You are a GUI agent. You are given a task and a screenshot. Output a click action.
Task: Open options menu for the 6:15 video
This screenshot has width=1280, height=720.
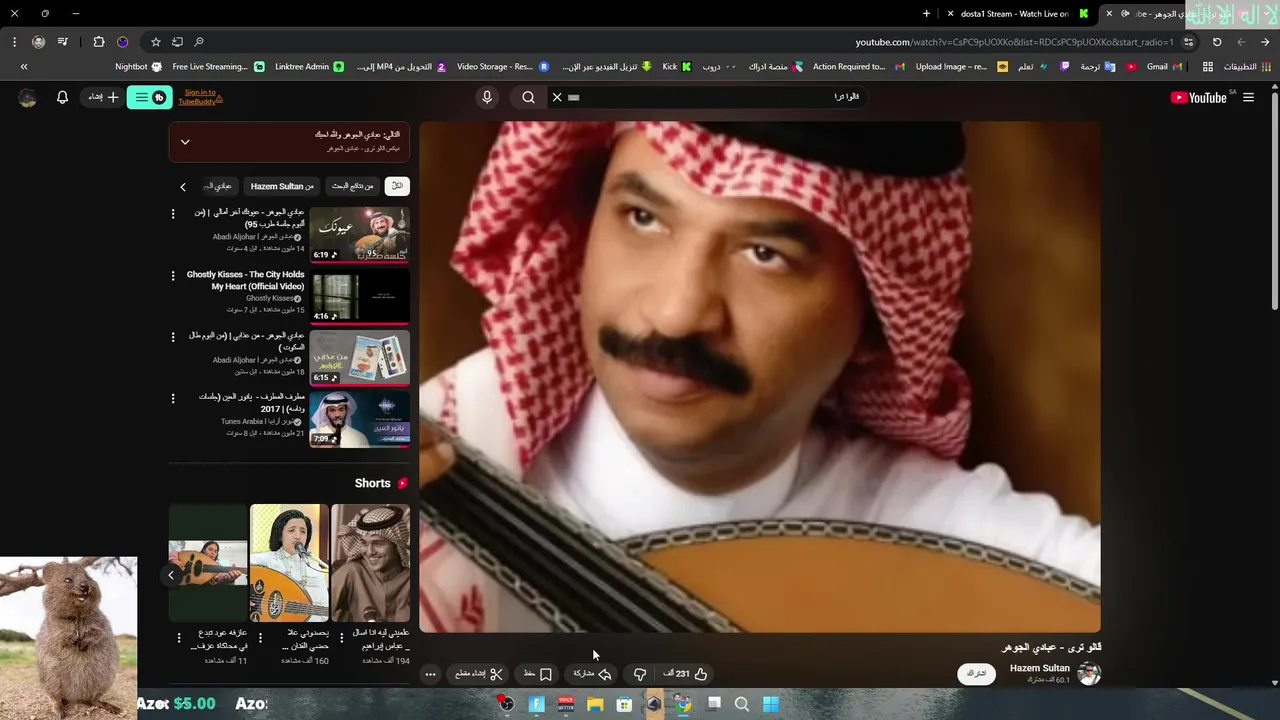173,337
